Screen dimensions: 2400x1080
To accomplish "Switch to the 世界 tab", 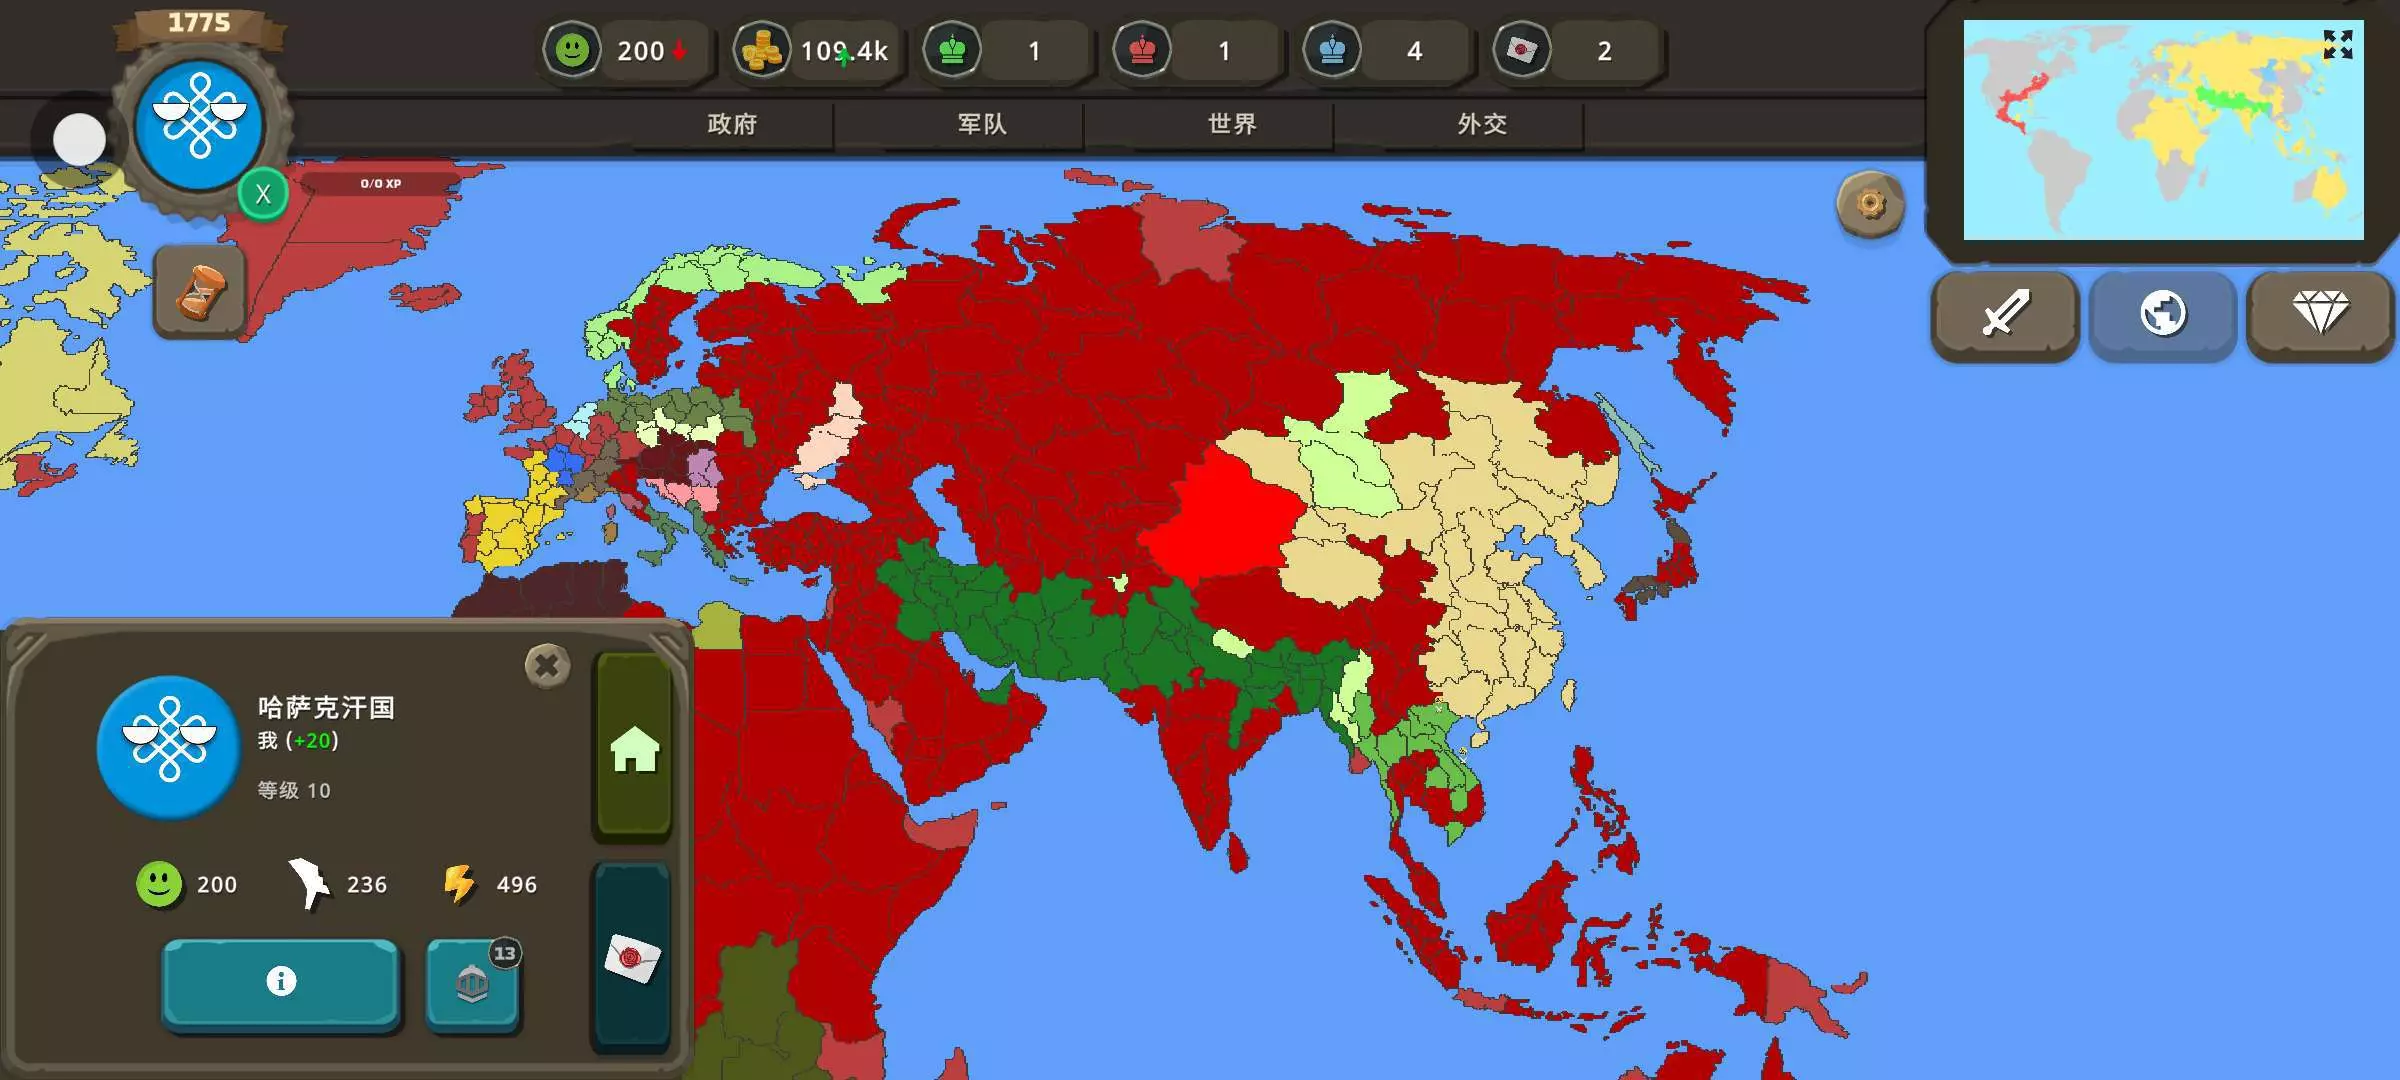I will (1232, 124).
